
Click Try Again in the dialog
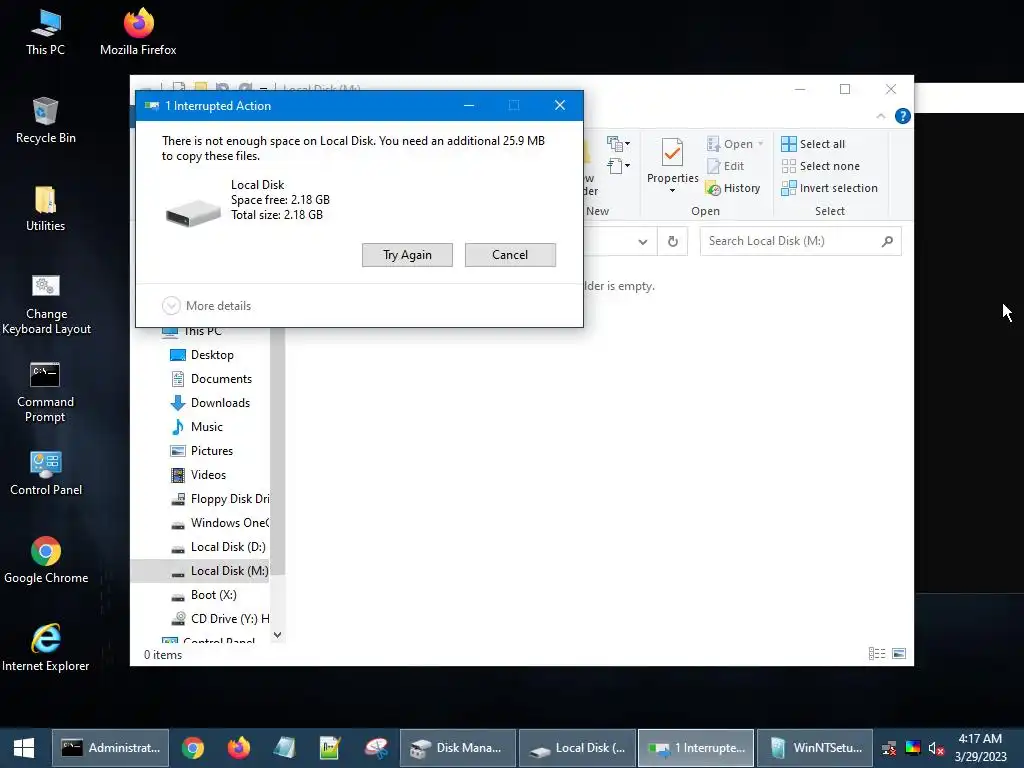pyautogui.click(x=408, y=255)
